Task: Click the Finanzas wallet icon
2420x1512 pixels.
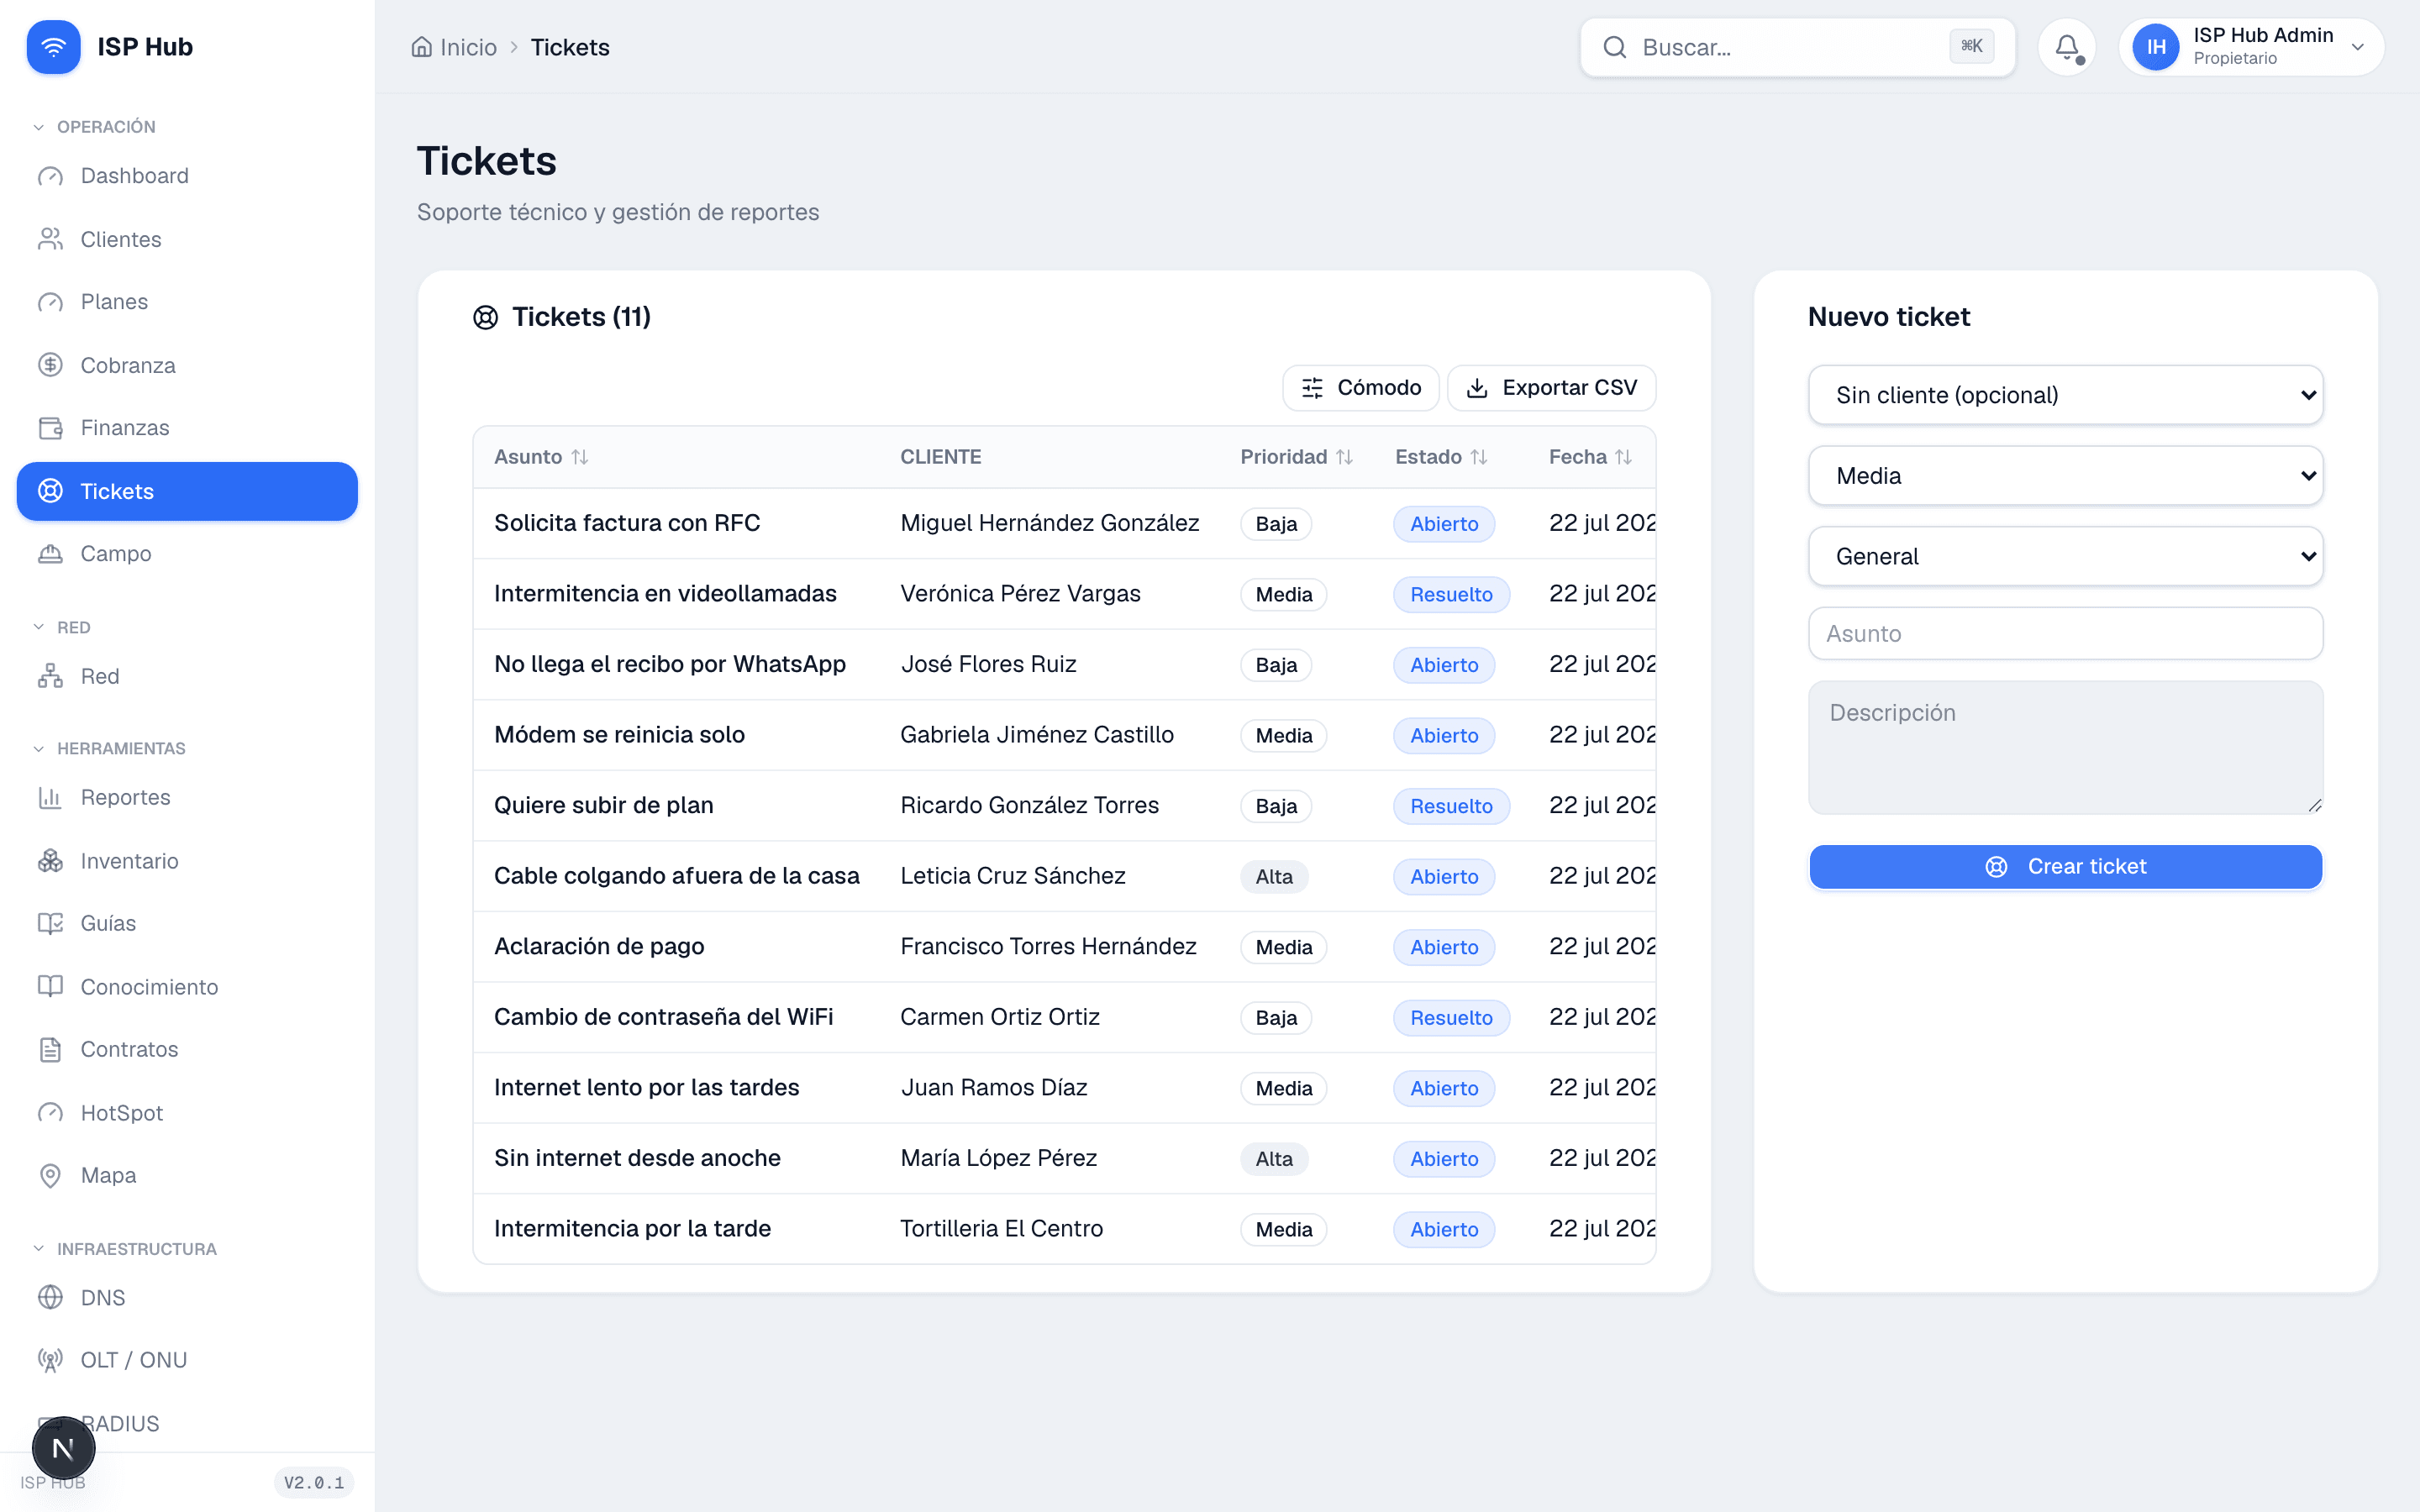Action: pyautogui.click(x=50, y=428)
